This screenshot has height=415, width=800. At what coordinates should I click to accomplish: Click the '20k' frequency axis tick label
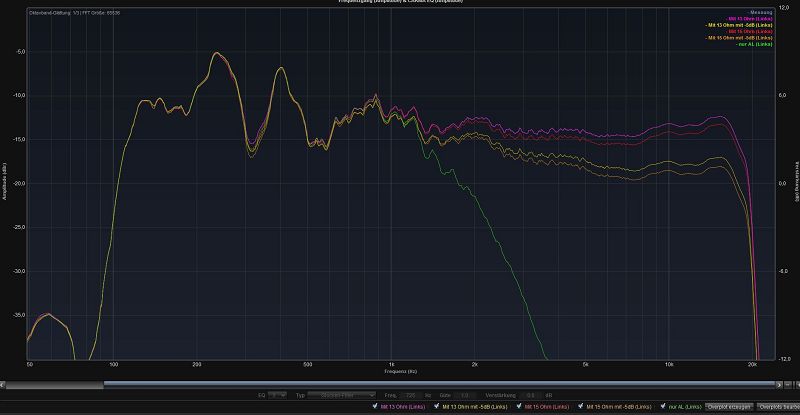pyautogui.click(x=752, y=364)
